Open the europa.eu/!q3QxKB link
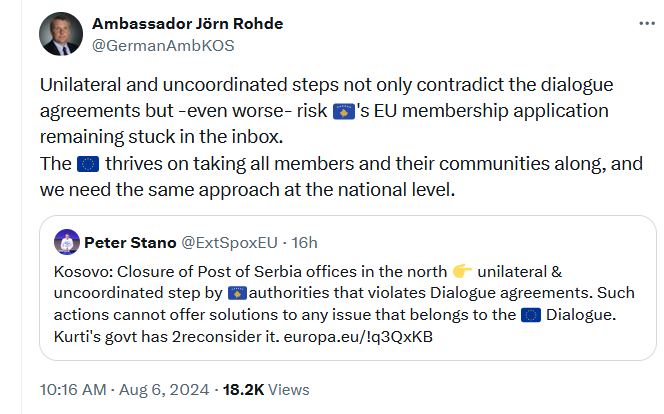The image size is (664, 414). point(358,337)
